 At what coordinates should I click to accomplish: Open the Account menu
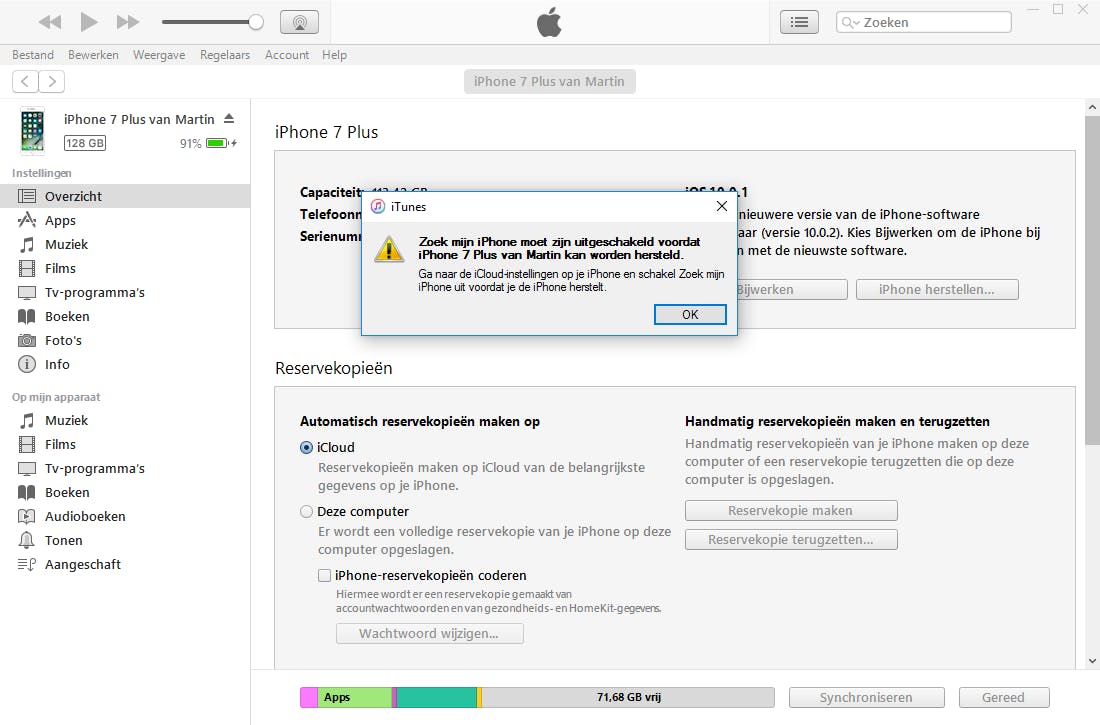(286, 55)
